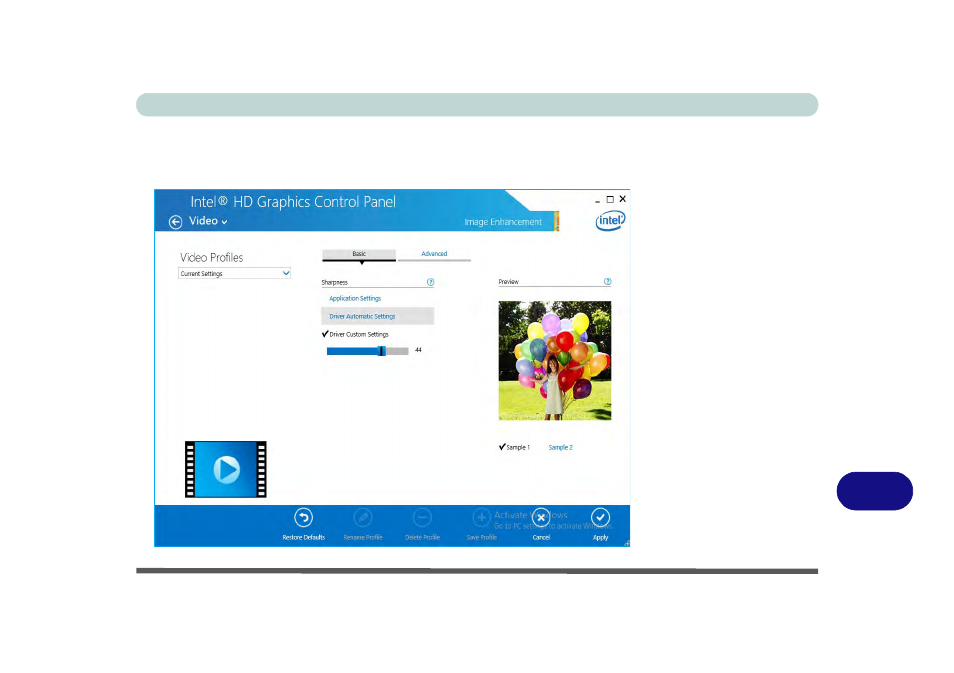Minimize the Intel Graphics Control Panel window

click(x=597, y=200)
